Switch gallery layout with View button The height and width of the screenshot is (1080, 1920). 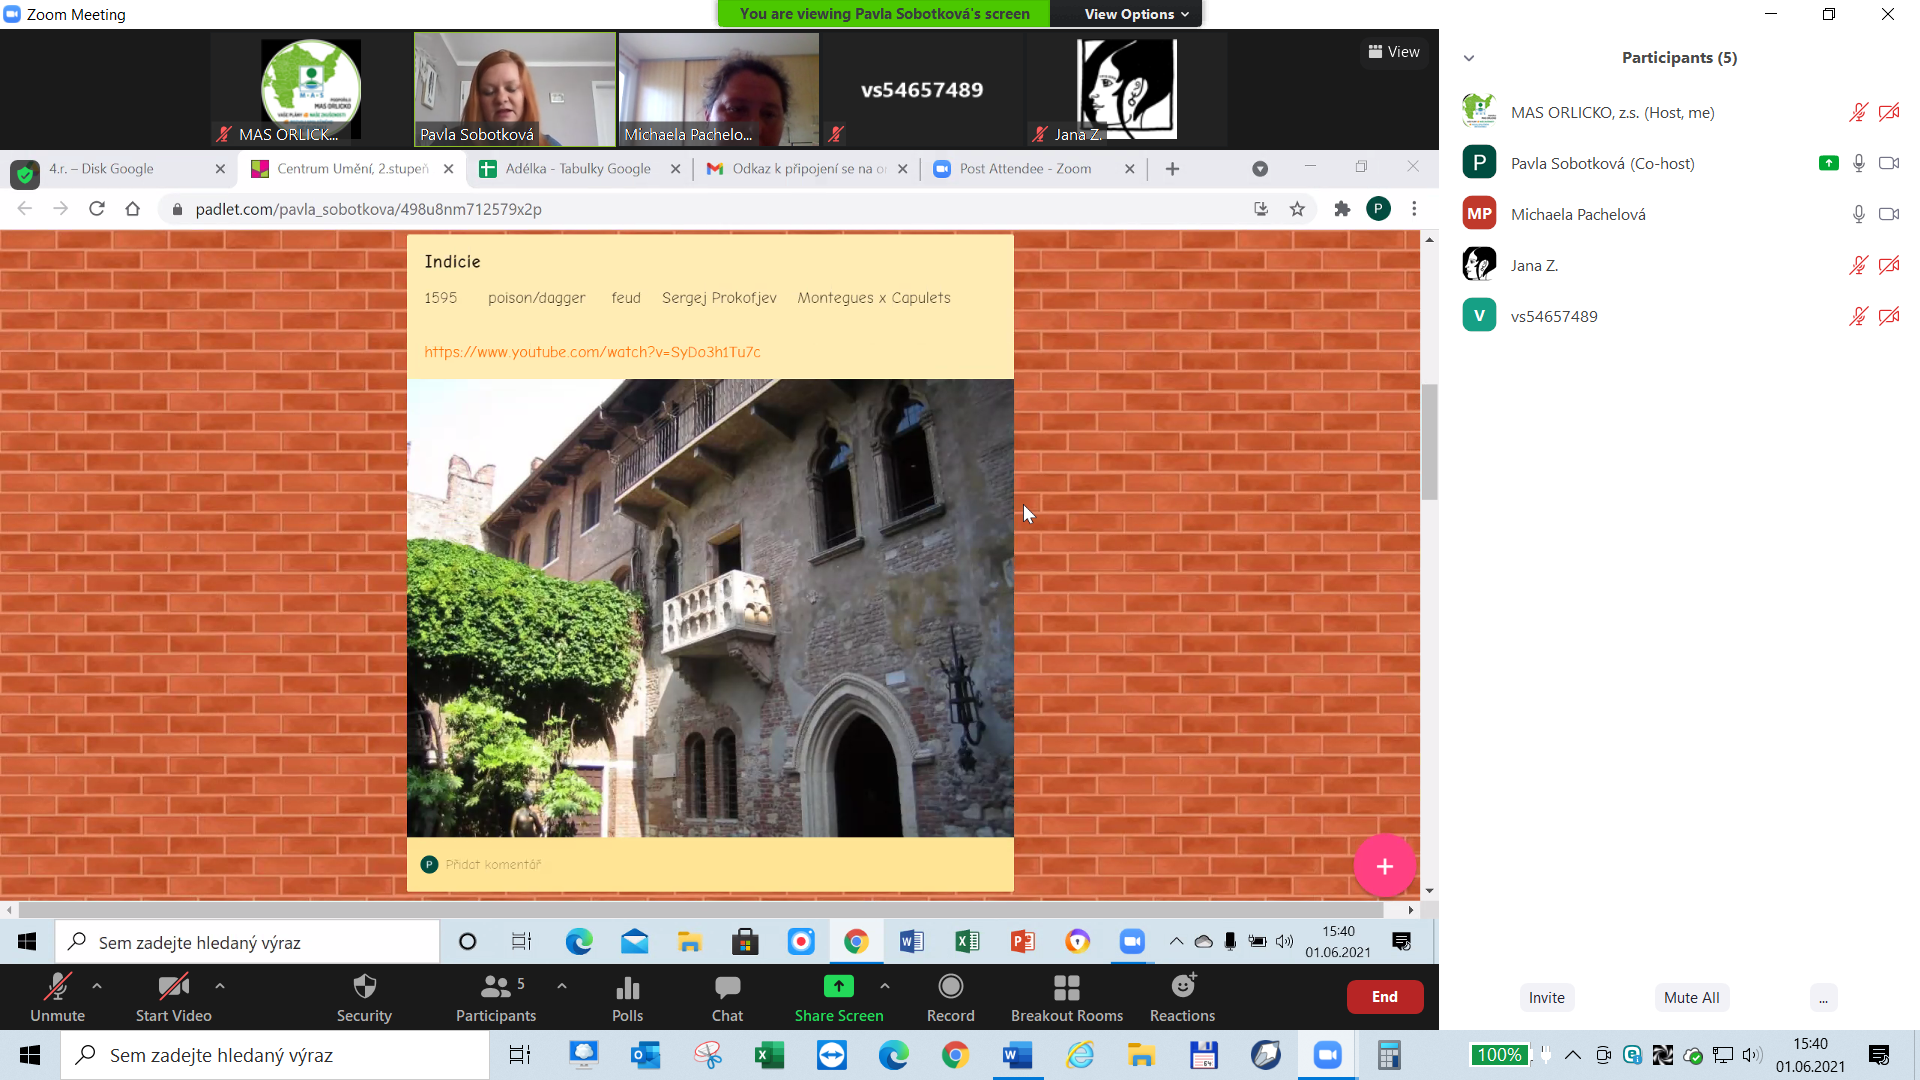pos(1394,52)
